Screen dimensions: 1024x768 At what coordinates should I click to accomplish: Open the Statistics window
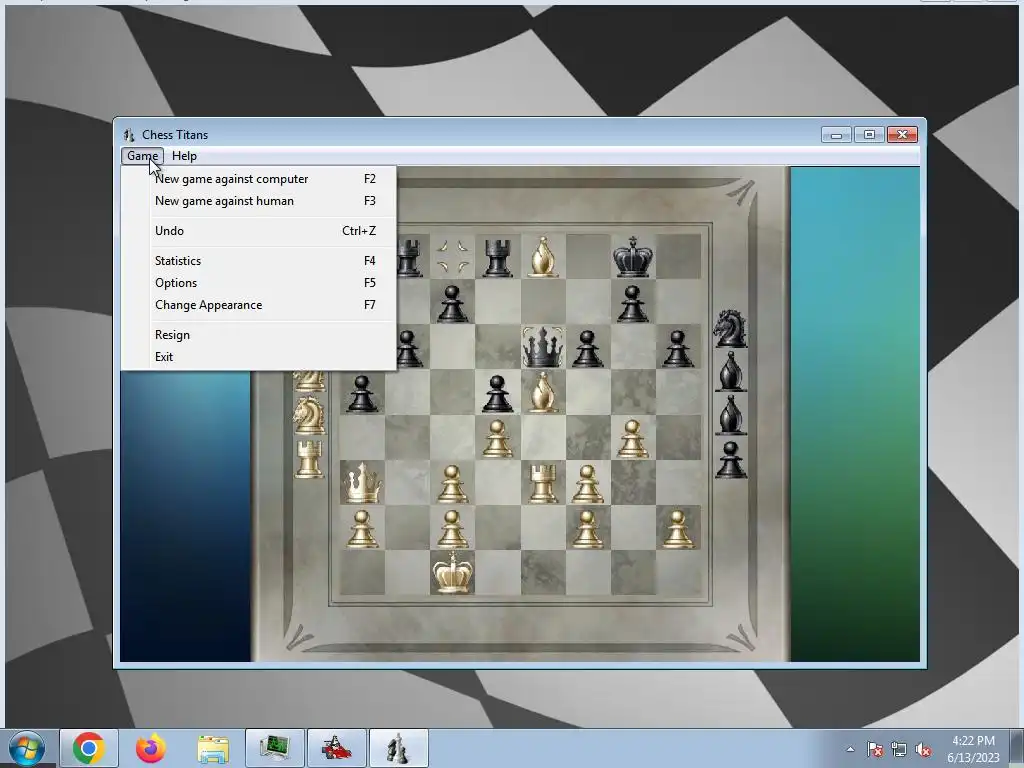click(x=259, y=261)
